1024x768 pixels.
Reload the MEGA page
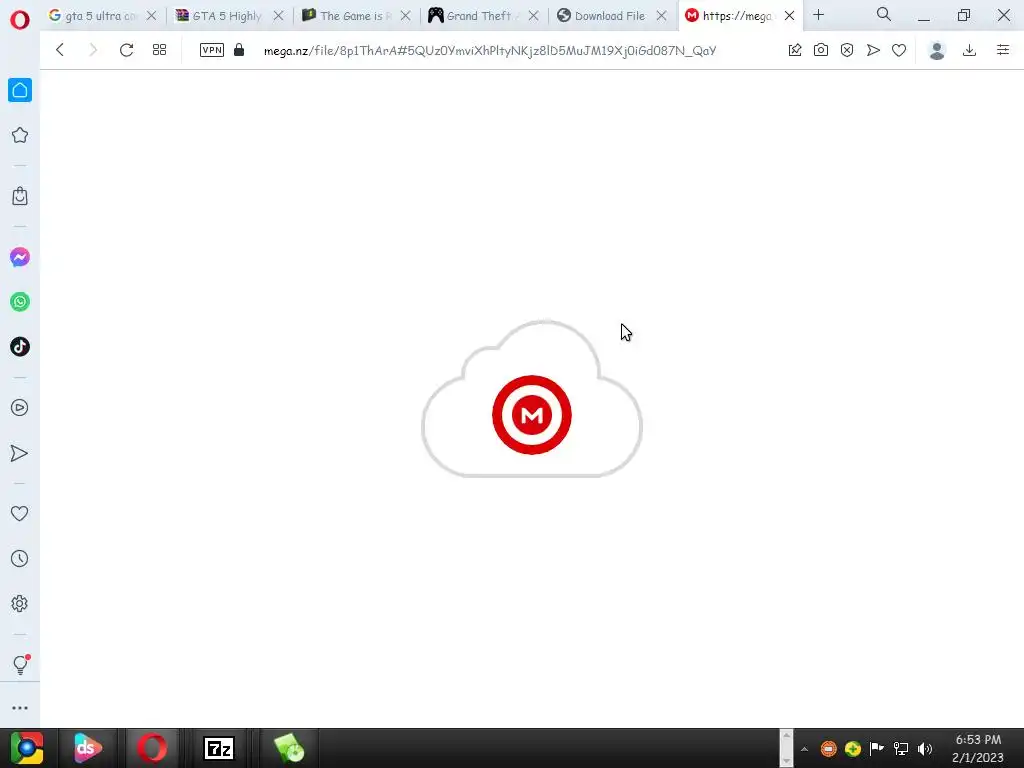pos(127,50)
